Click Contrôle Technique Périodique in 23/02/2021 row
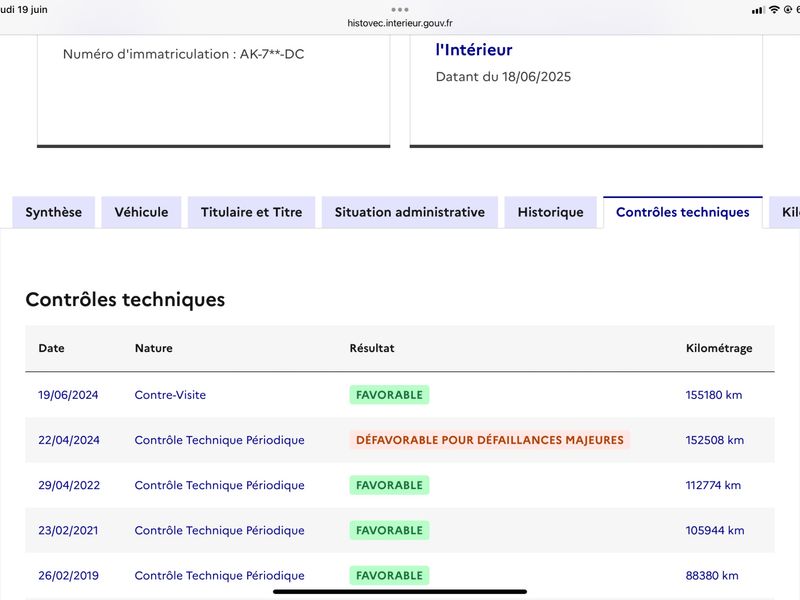Screen dimensions: 800x600 pos(219,530)
